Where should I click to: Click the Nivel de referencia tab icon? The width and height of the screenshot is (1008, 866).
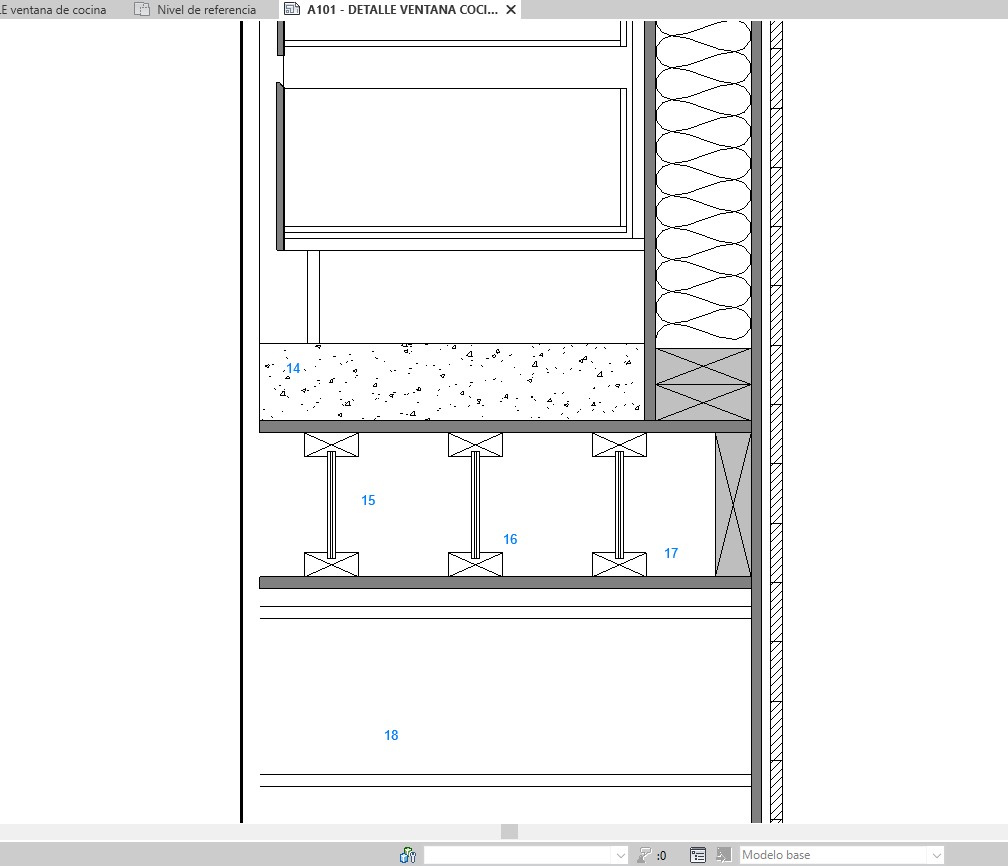pyautogui.click(x=143, y=10)
